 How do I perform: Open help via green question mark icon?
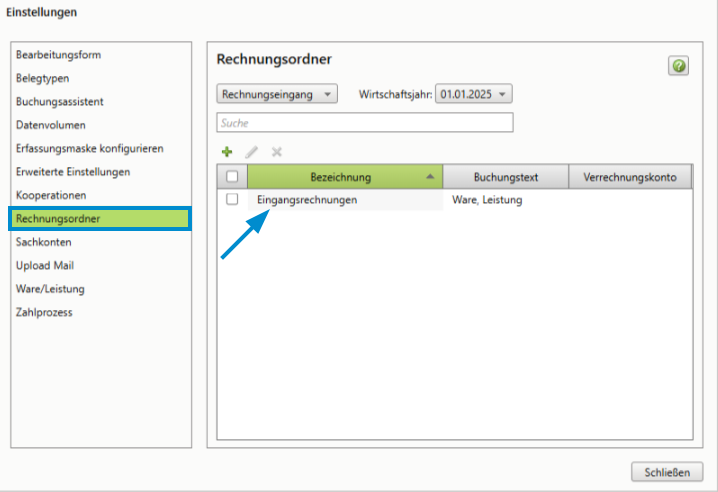[x=679, y=66]
